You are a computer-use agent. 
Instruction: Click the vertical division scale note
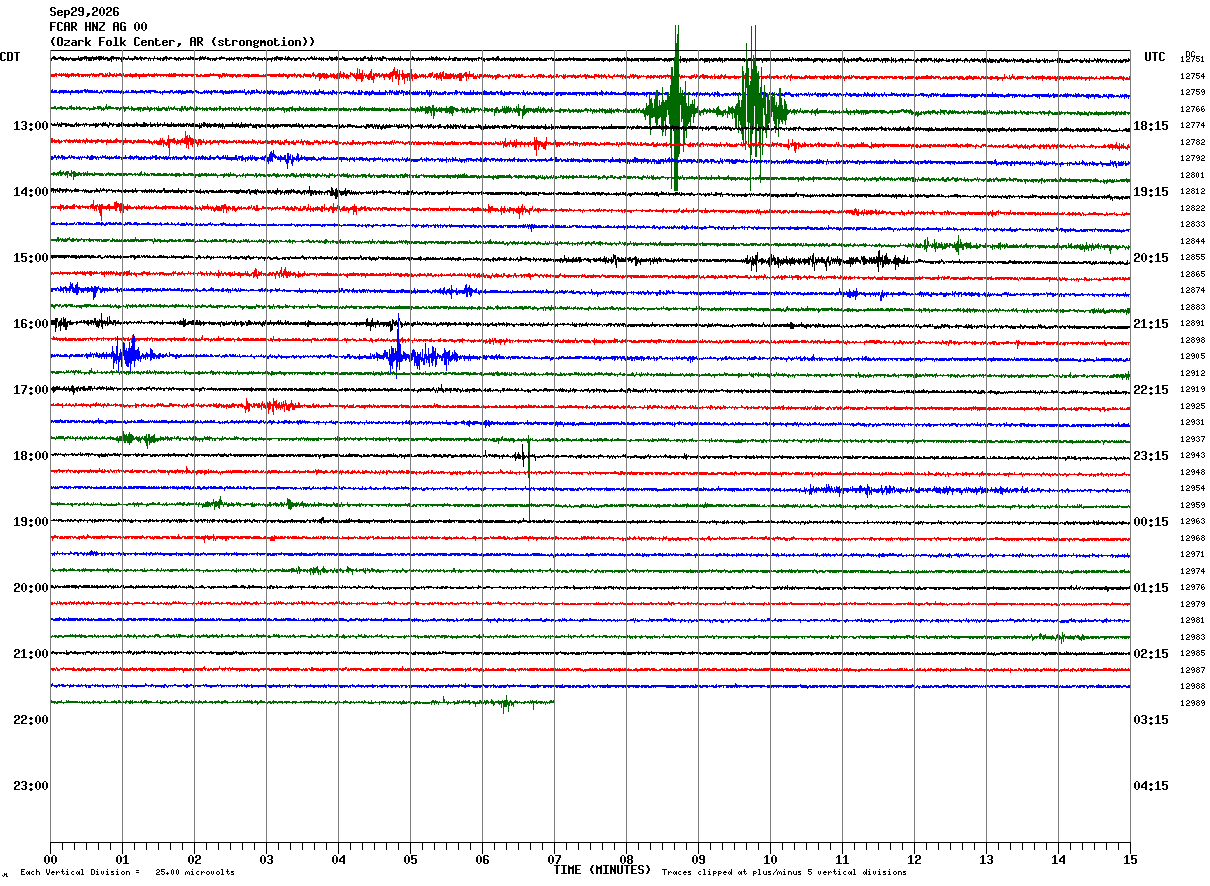tap(127, 872)
